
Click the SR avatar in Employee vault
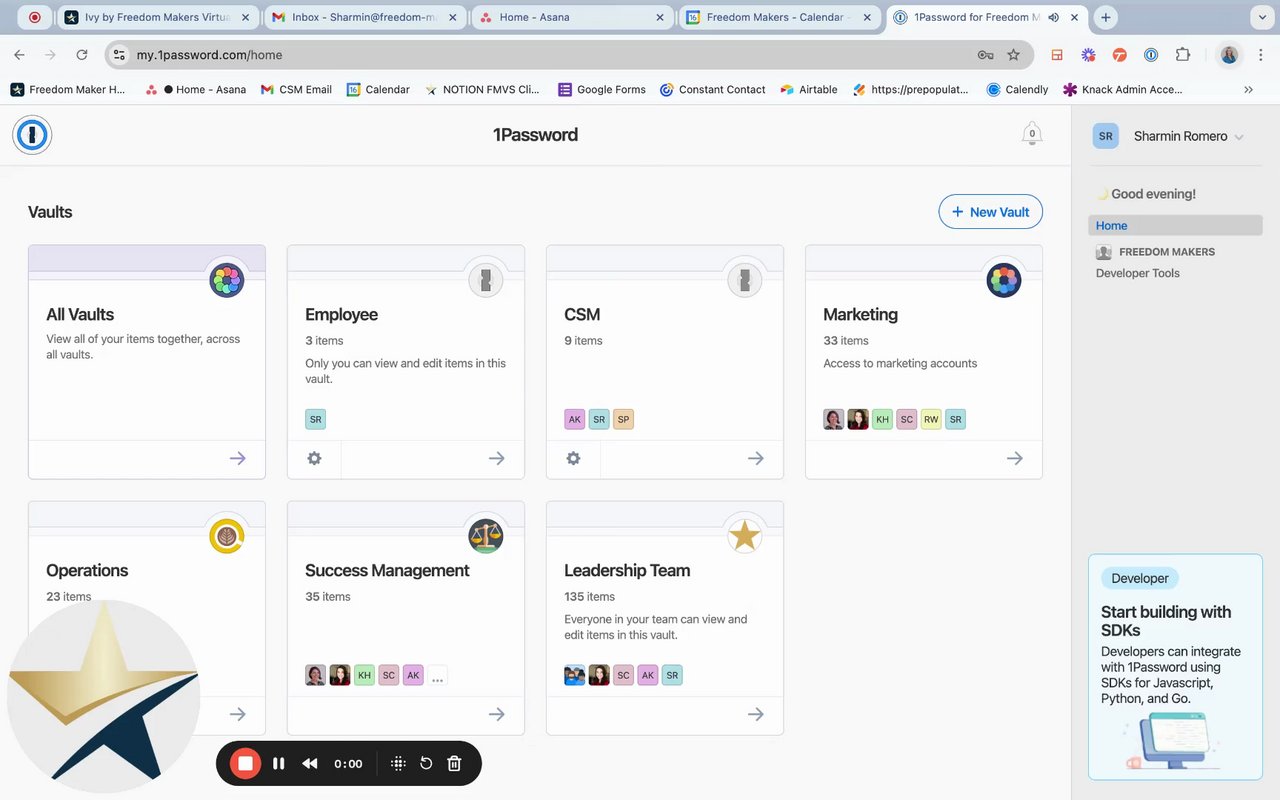[x=315, y=419]
